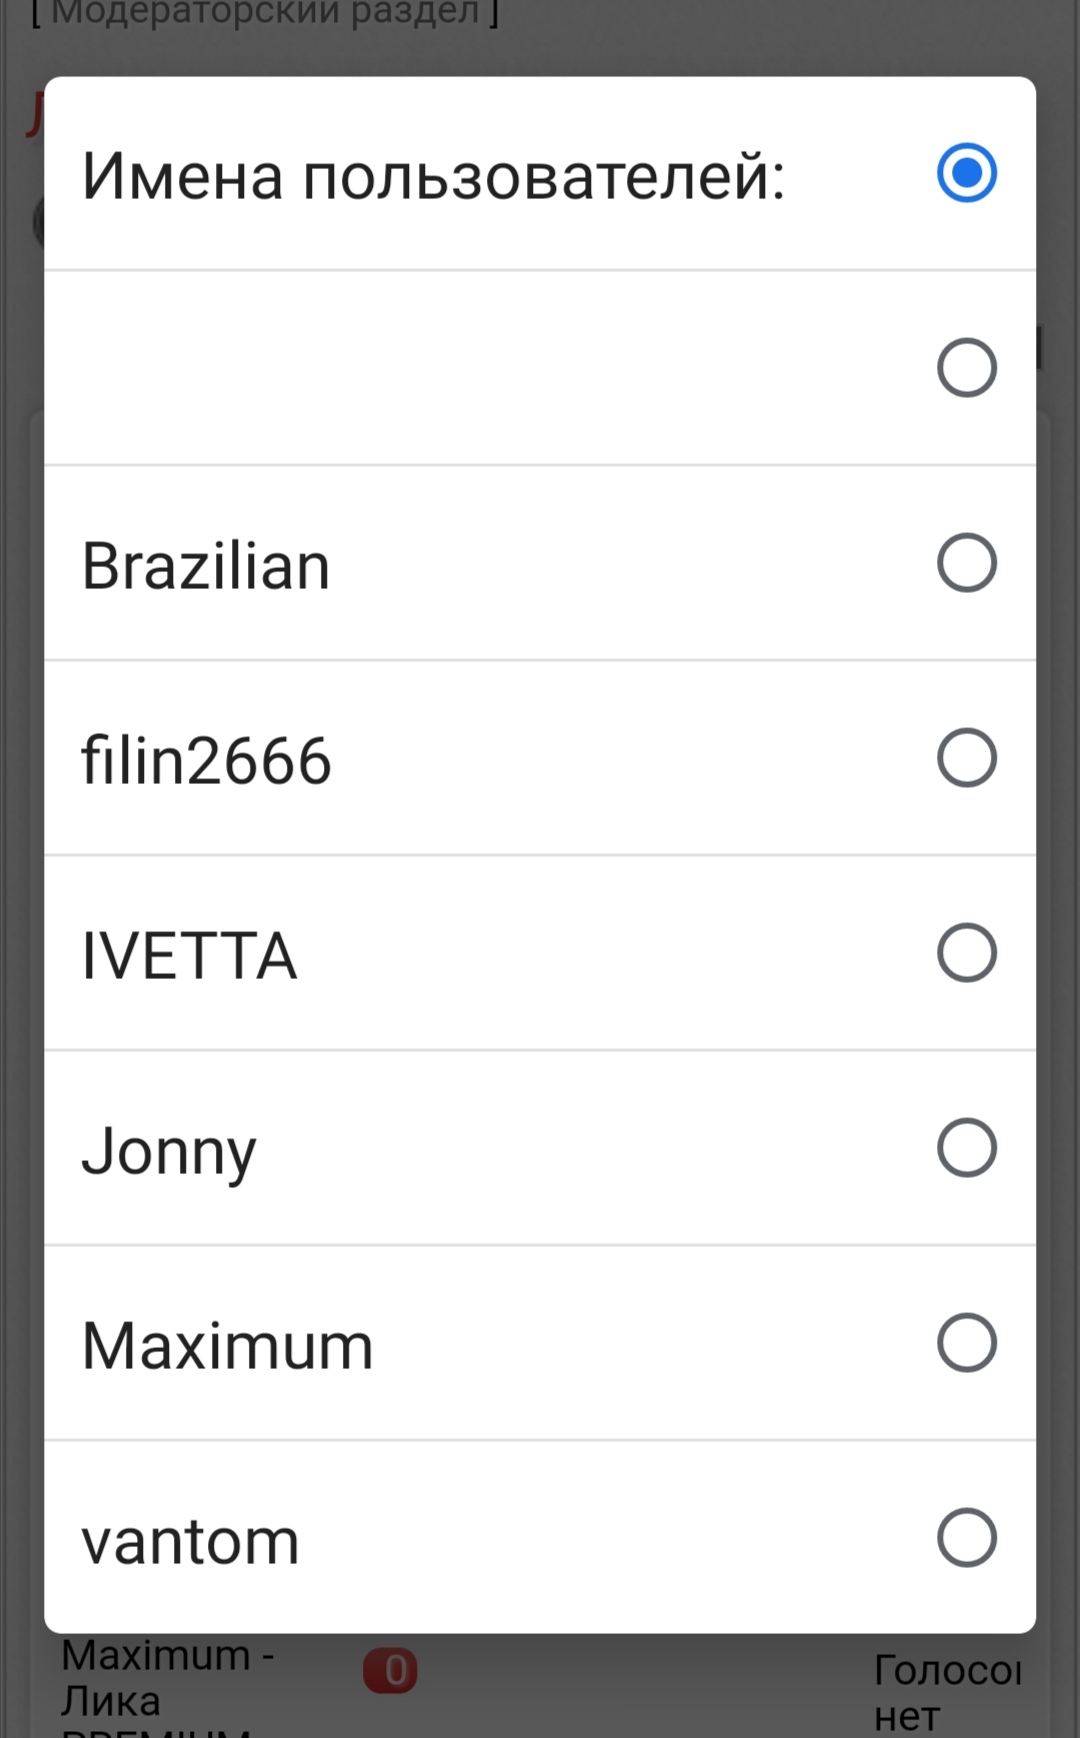Select the radio button of the blank option
1080x1738 pixels.
pos(966,368)
